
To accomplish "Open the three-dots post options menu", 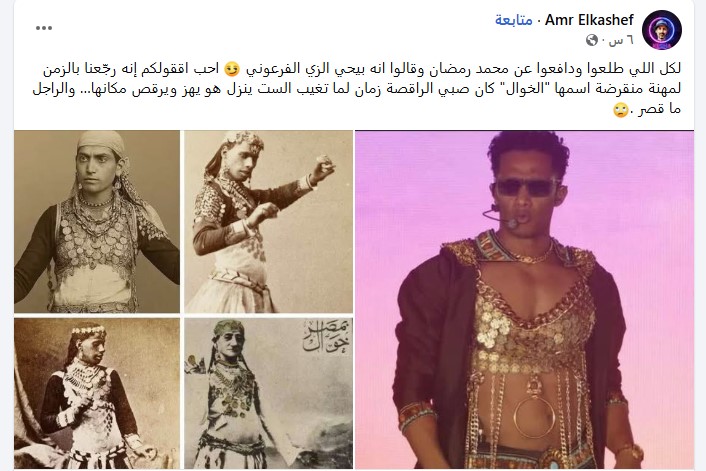I will (44, 28).
